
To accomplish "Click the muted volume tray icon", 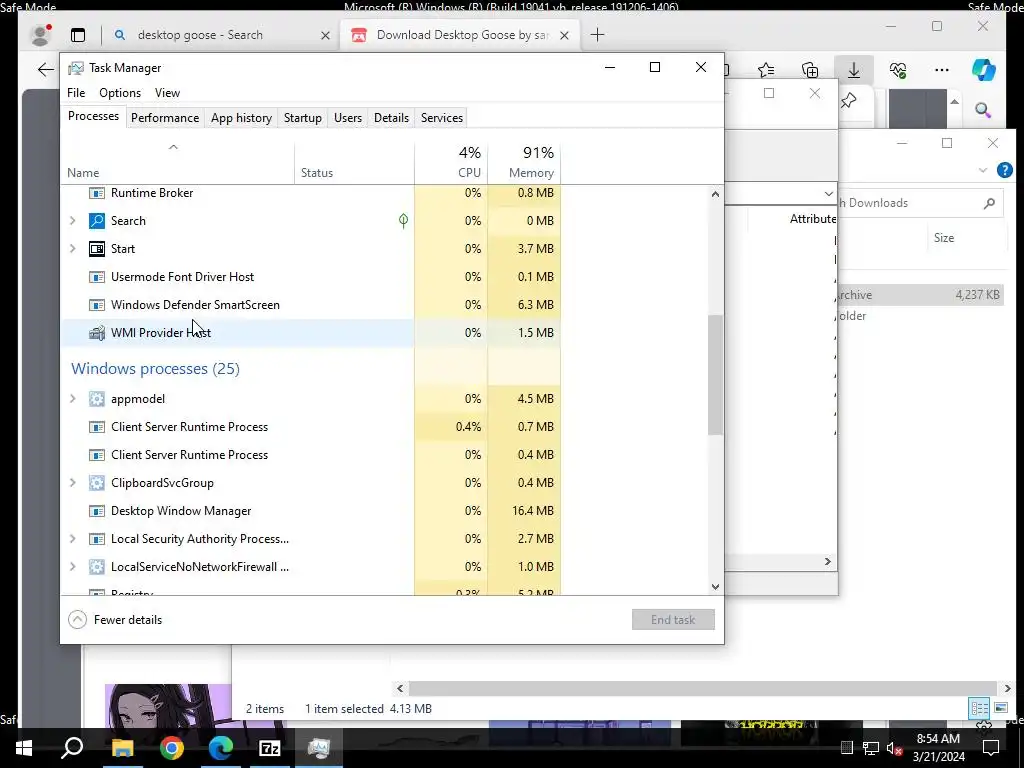I will [894, 748].
